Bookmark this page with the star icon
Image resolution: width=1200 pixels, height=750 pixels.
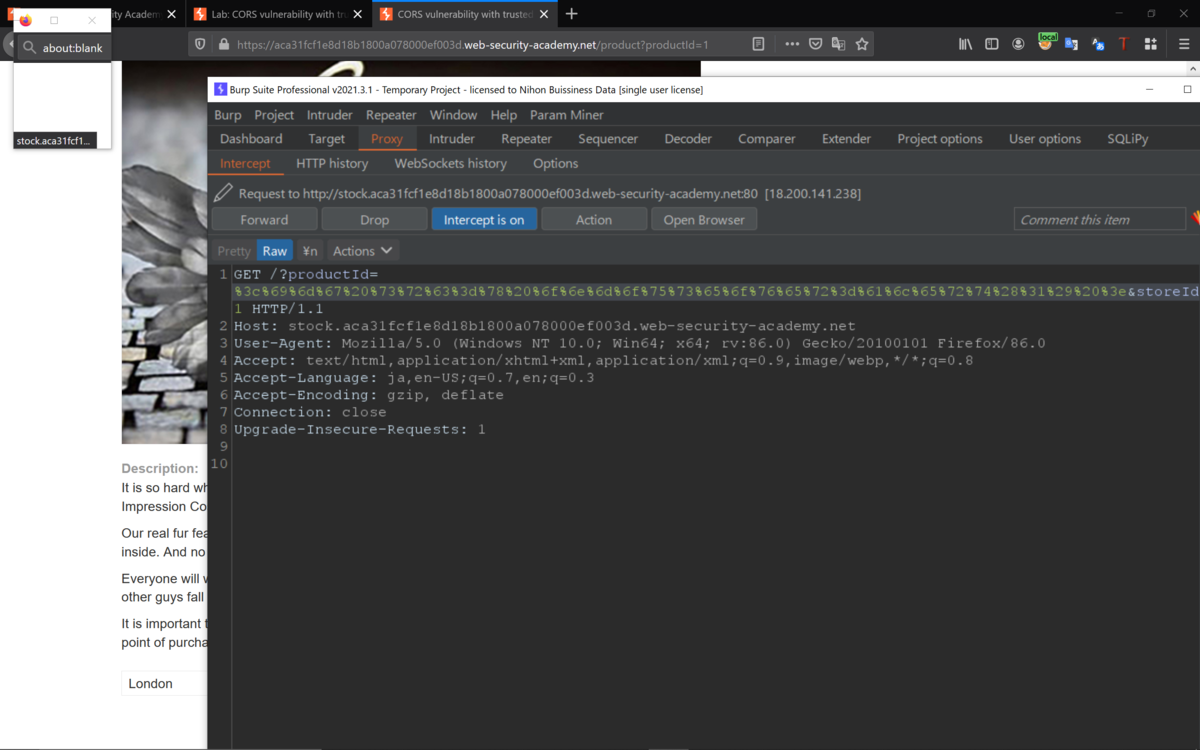click(862, 44)
